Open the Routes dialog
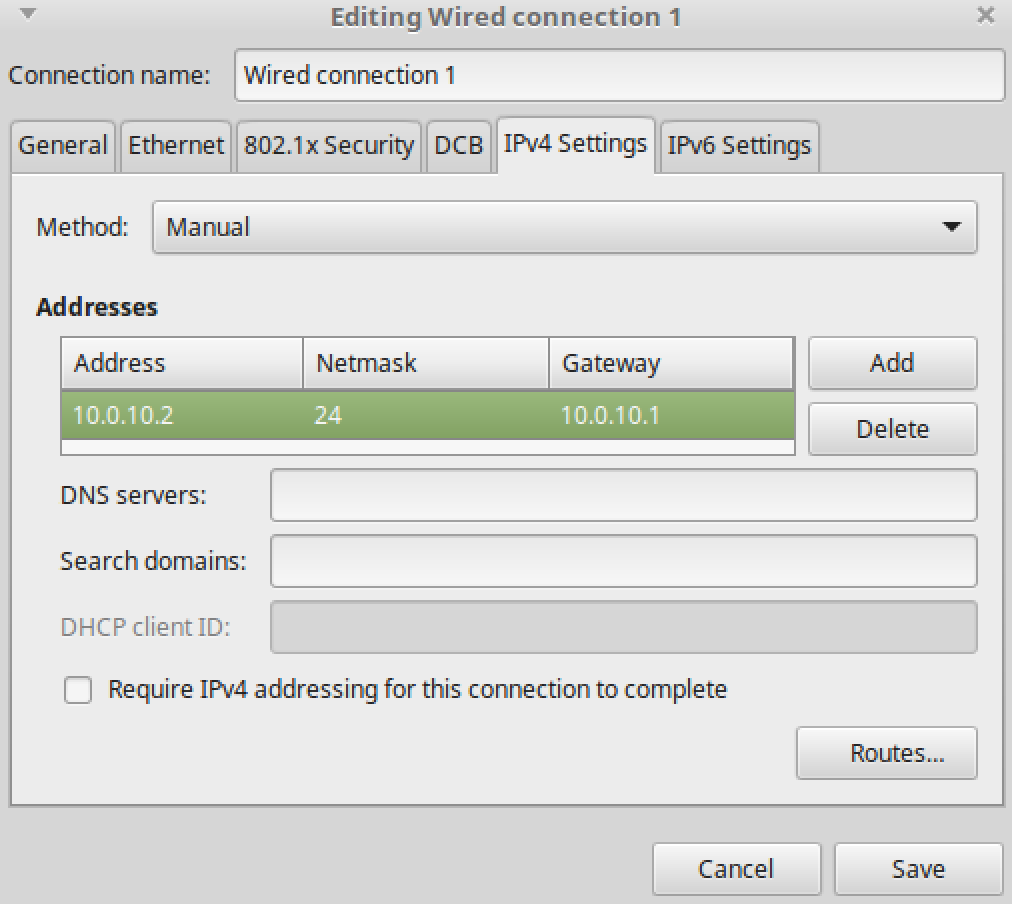The height and width of the screenshot is (904, 1012). point(886,753)
